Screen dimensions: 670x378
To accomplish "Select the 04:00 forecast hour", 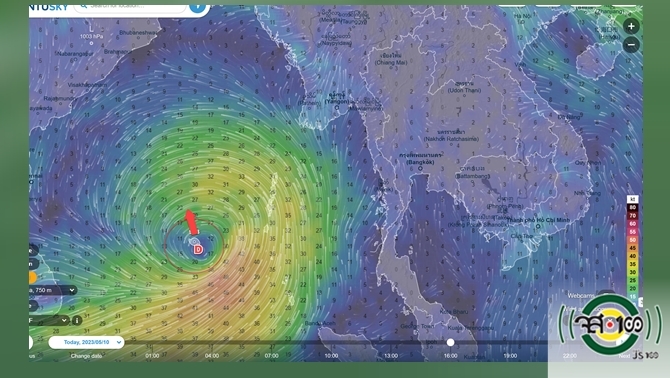I will point(212,355).
